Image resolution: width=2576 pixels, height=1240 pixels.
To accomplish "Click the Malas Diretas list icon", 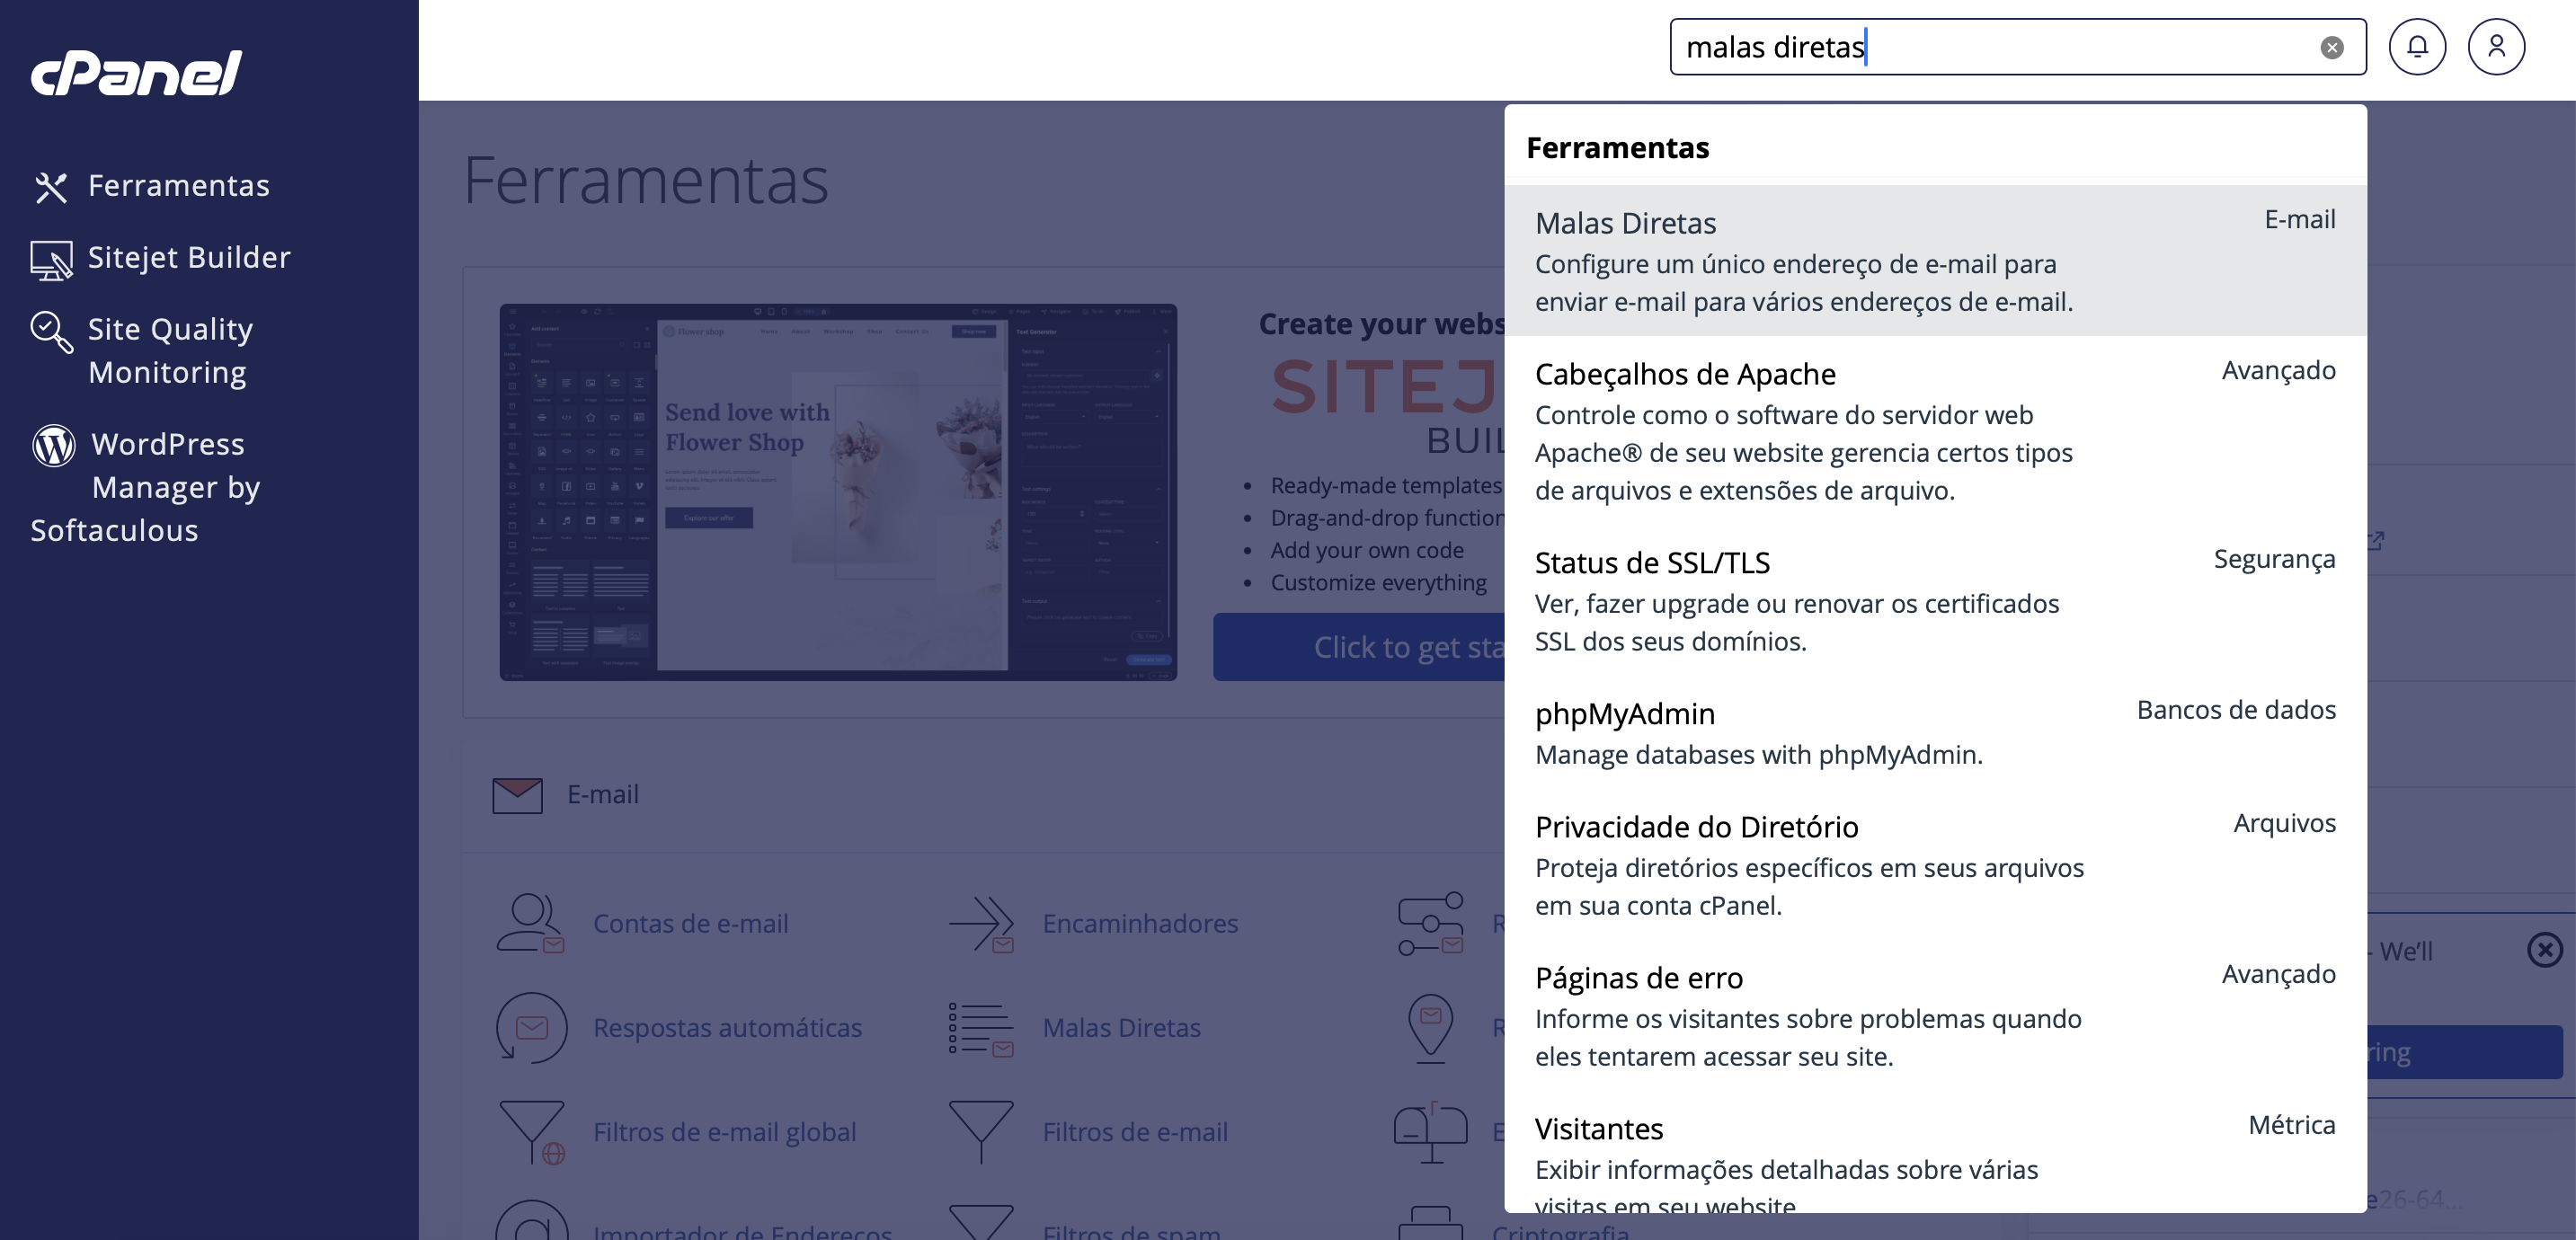I will pyautogui.click(x=981, y=1028).
